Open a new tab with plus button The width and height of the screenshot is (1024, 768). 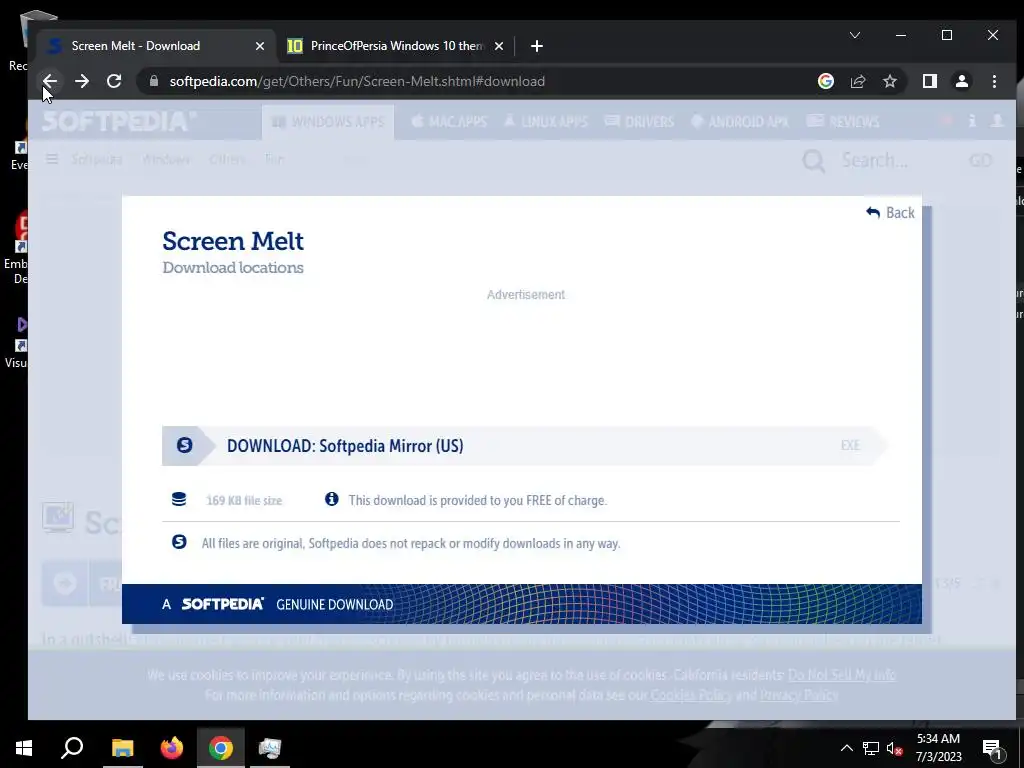pos(536,46)
